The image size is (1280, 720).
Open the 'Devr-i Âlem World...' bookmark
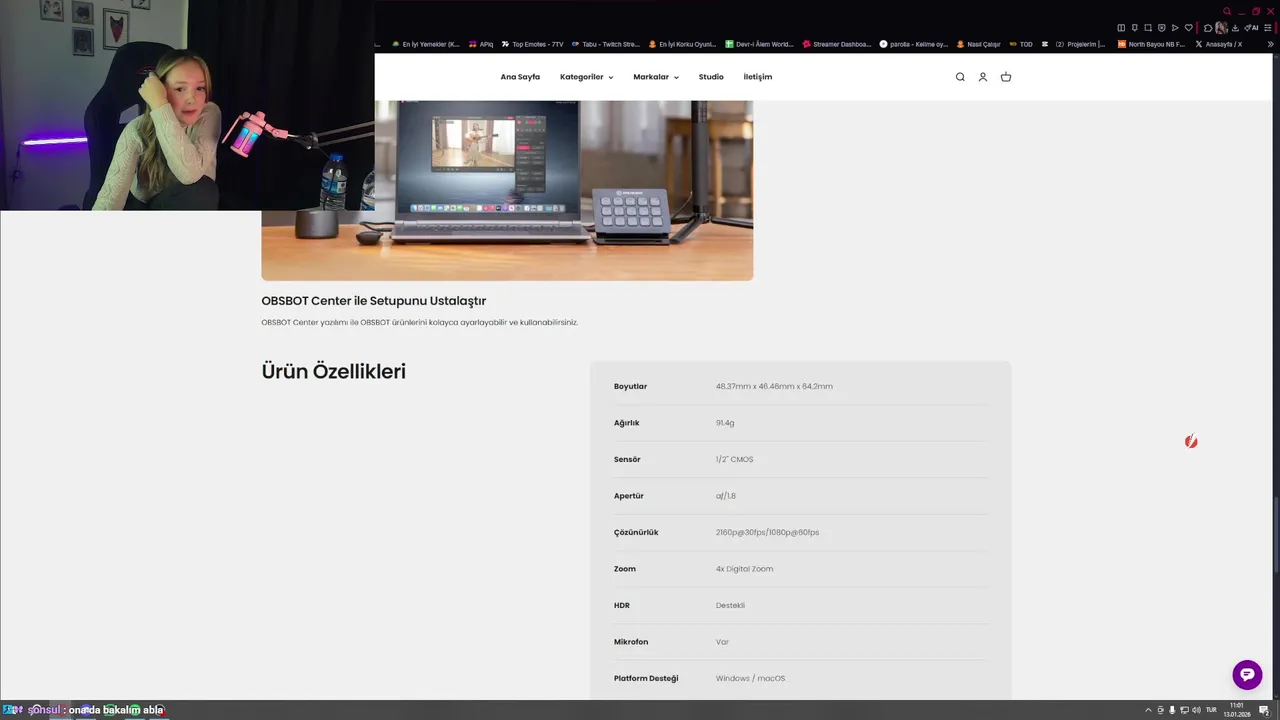(x=759, y=44)
